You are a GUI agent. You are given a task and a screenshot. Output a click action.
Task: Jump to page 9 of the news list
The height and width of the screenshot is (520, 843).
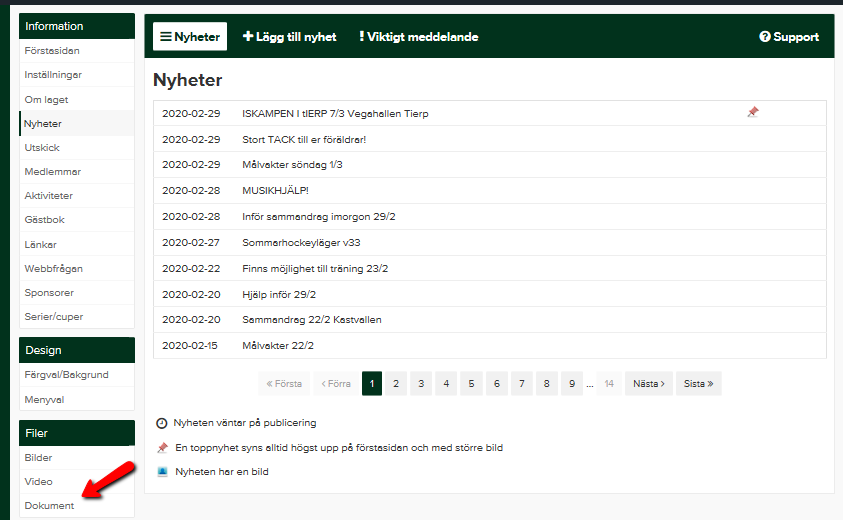click(571, 383)
